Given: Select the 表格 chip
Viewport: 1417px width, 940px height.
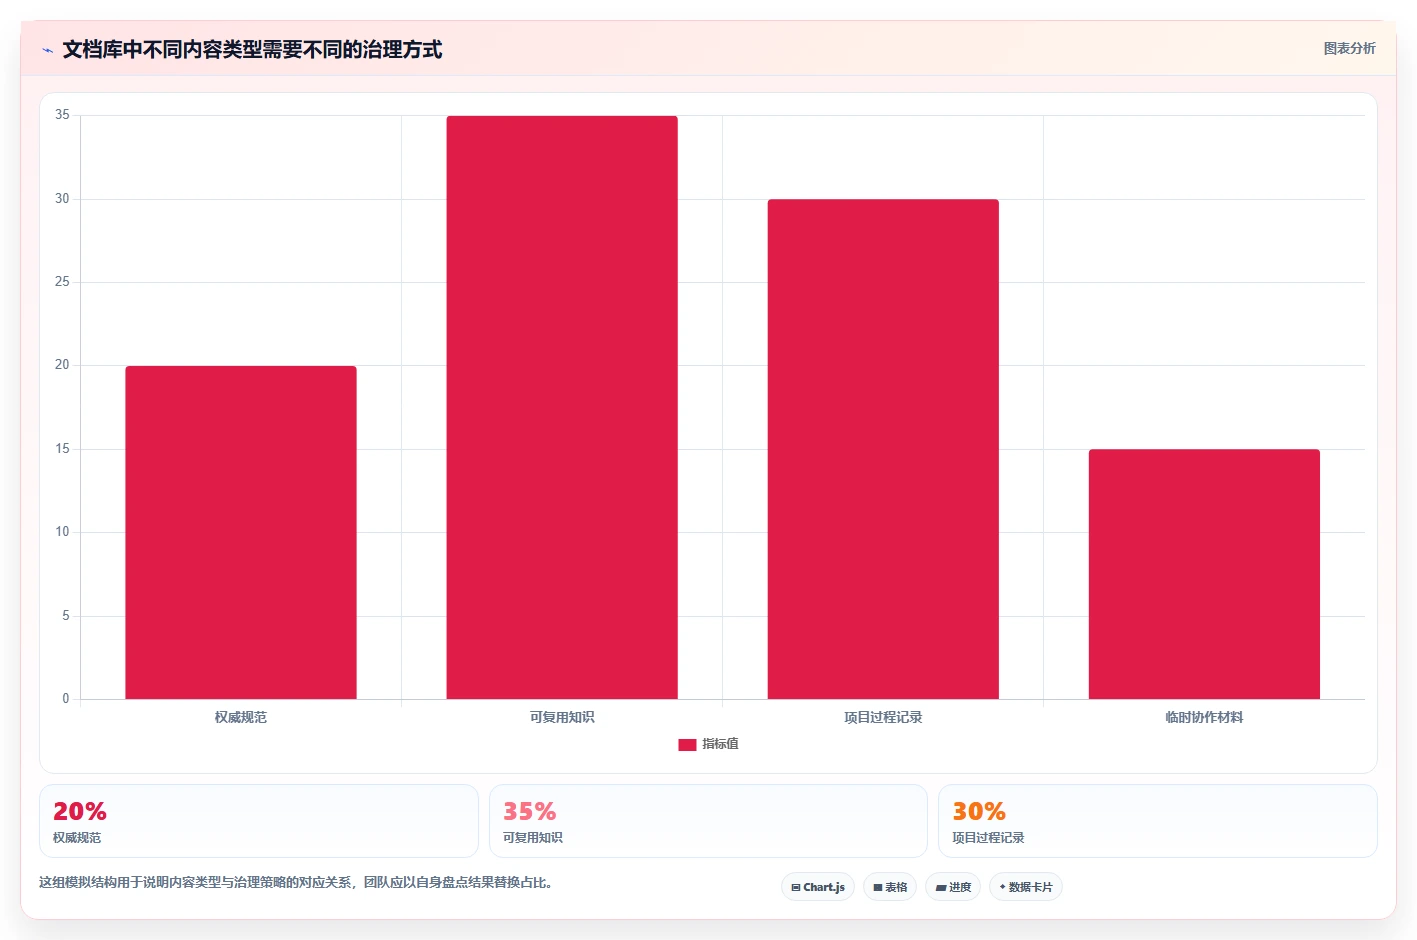Looking at the screenshot, I should coord(890,887).
